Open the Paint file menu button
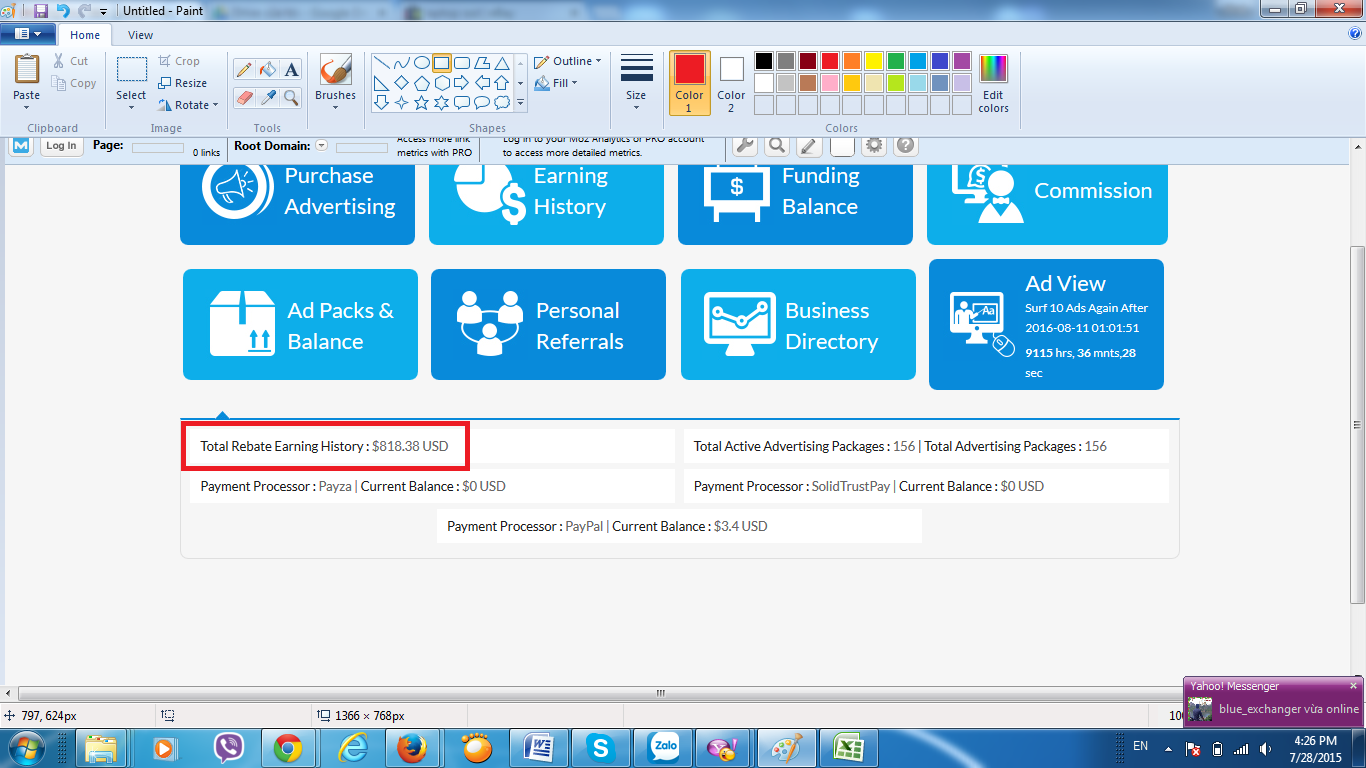 pyautogui.click(x=27, y=34)
